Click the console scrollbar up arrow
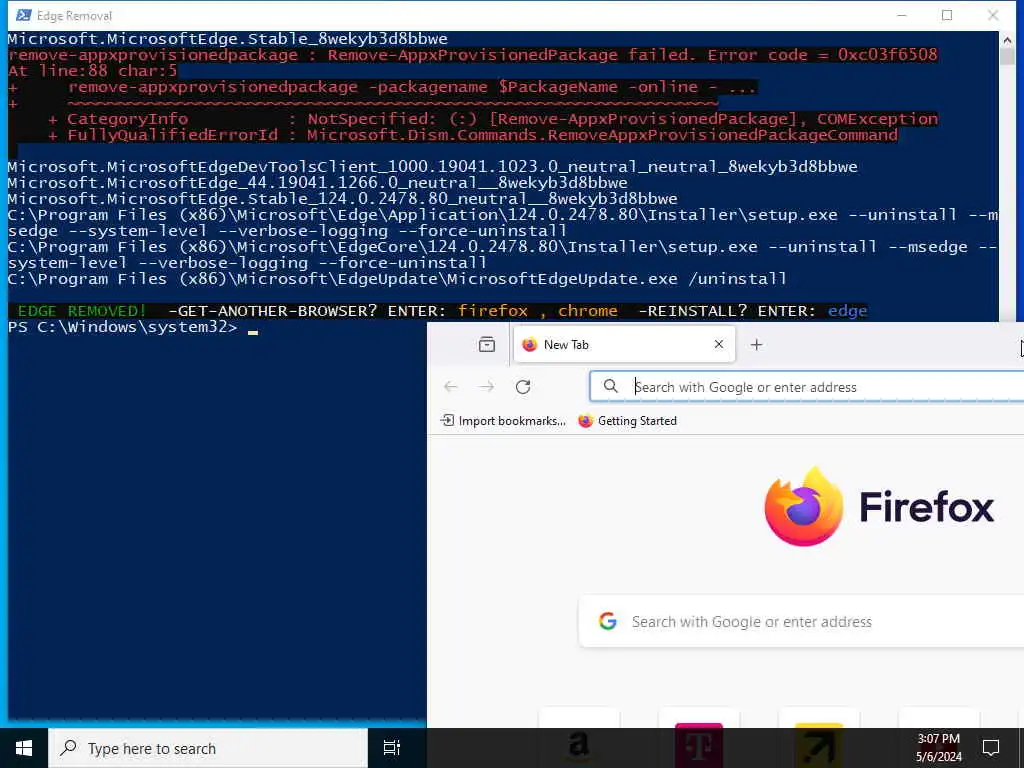1024x768 pixels. (x=1007, y=39)
